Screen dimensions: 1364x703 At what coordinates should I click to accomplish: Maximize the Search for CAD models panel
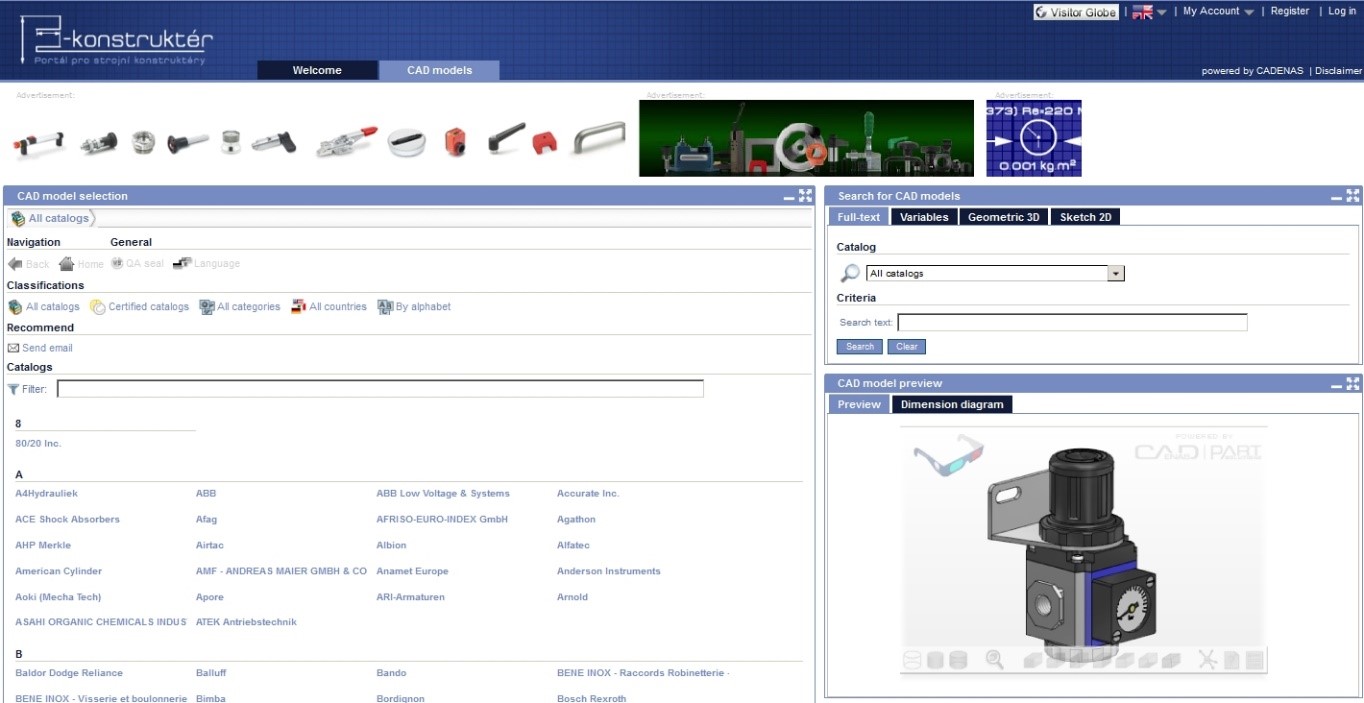coord(1353,196)
